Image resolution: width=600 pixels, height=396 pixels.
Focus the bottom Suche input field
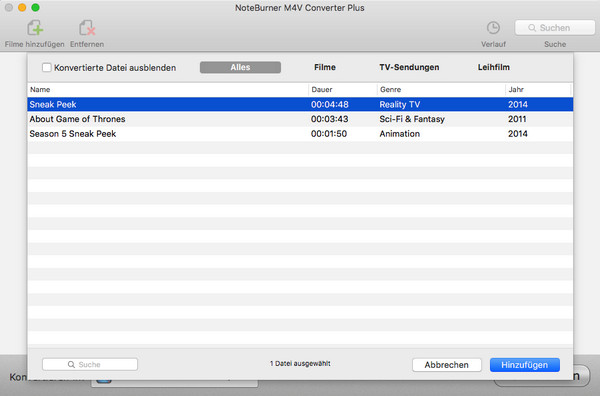click(90, 365)
